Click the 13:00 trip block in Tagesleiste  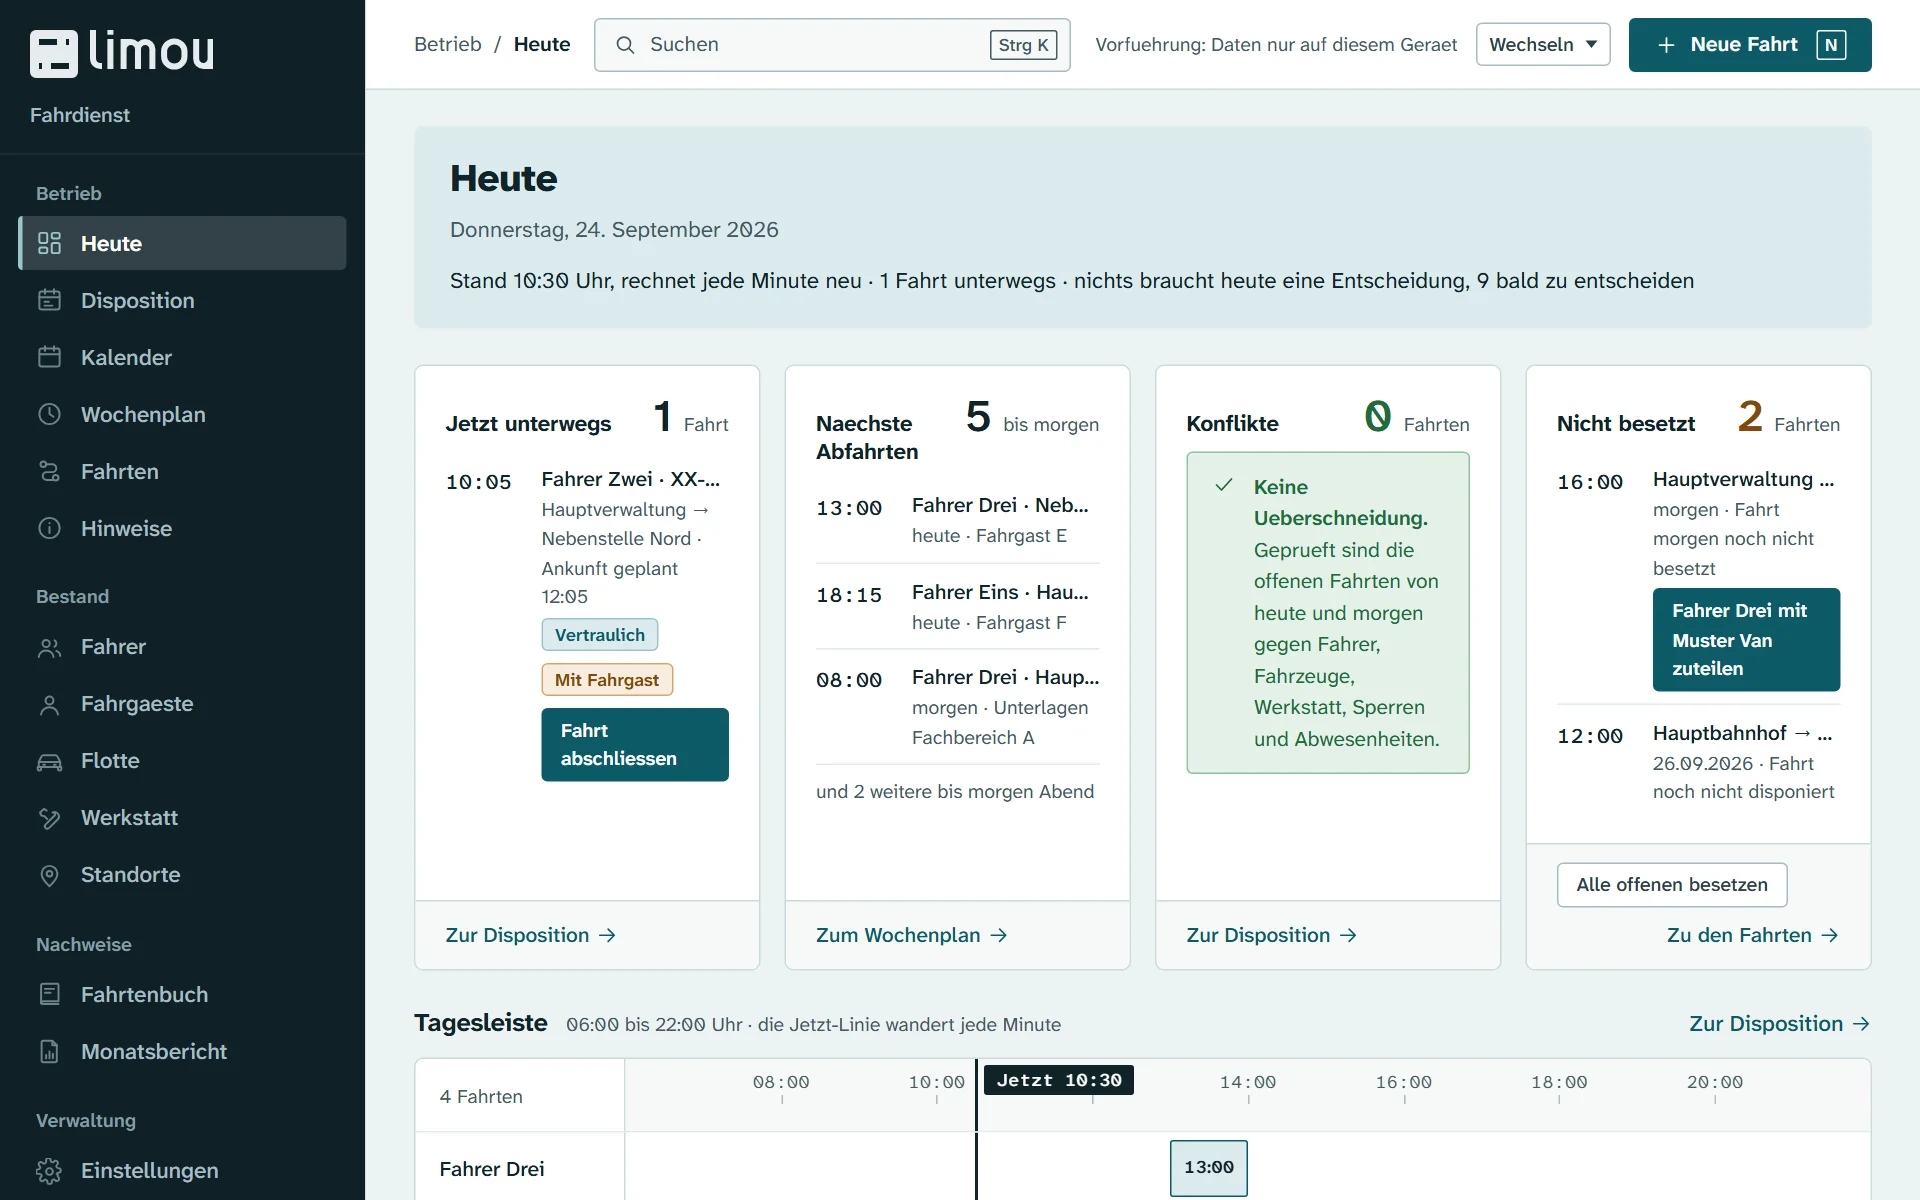coord(1209,1168)
